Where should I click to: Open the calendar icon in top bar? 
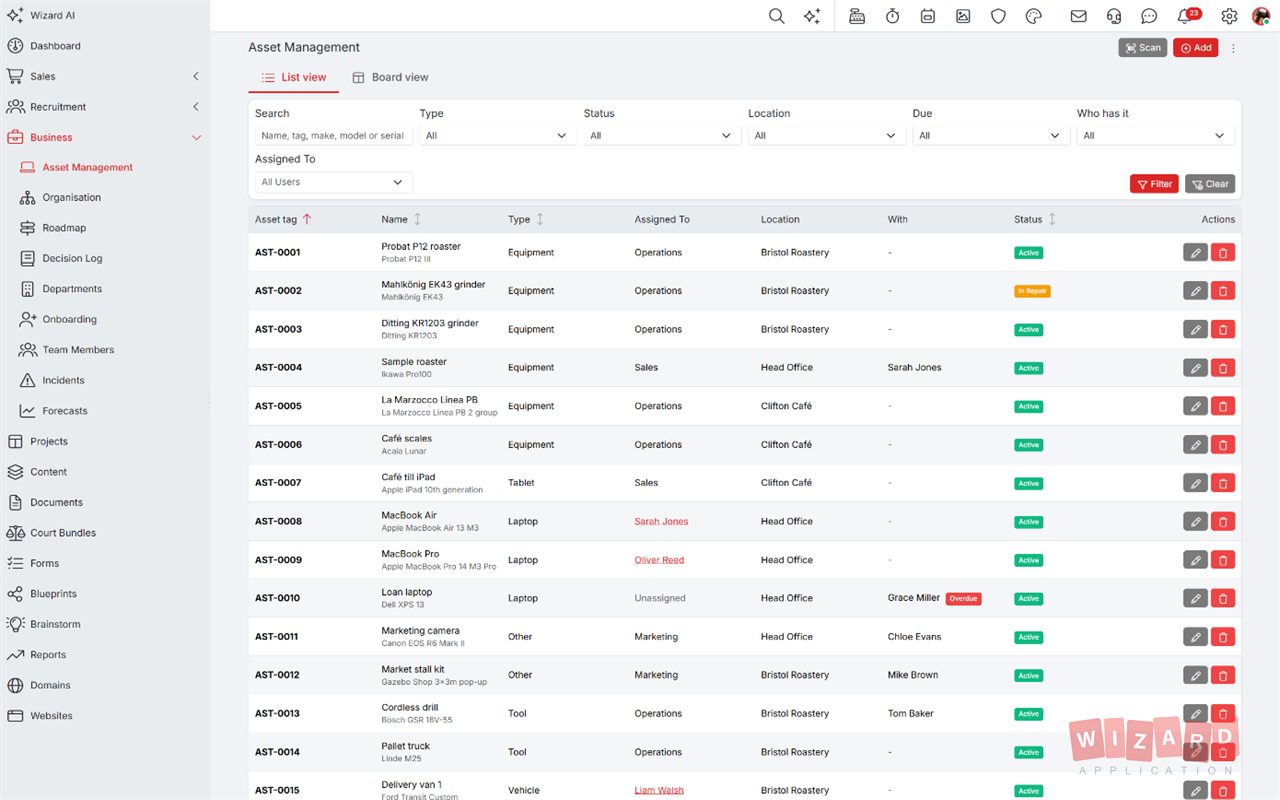928,16
